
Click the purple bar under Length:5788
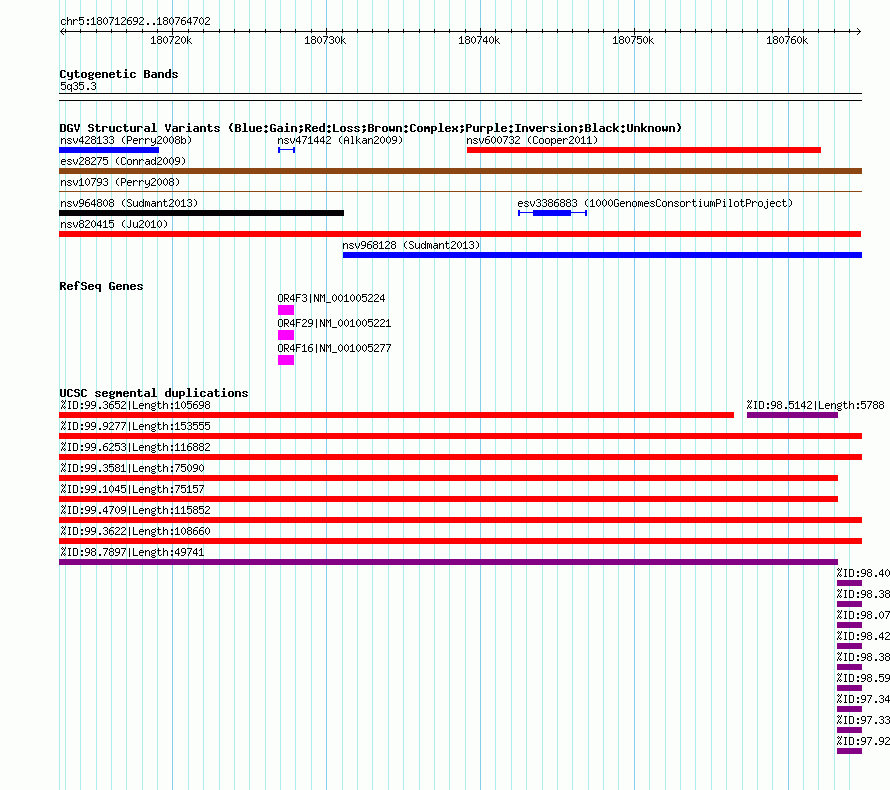click(x=792, y=415)
